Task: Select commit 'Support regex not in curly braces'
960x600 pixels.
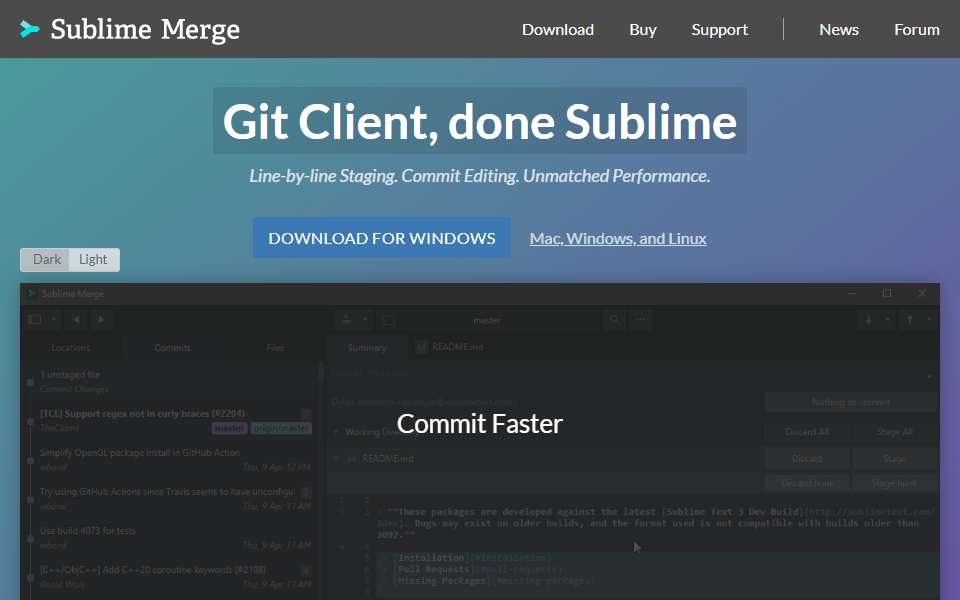Action: [x=169, y=421]
